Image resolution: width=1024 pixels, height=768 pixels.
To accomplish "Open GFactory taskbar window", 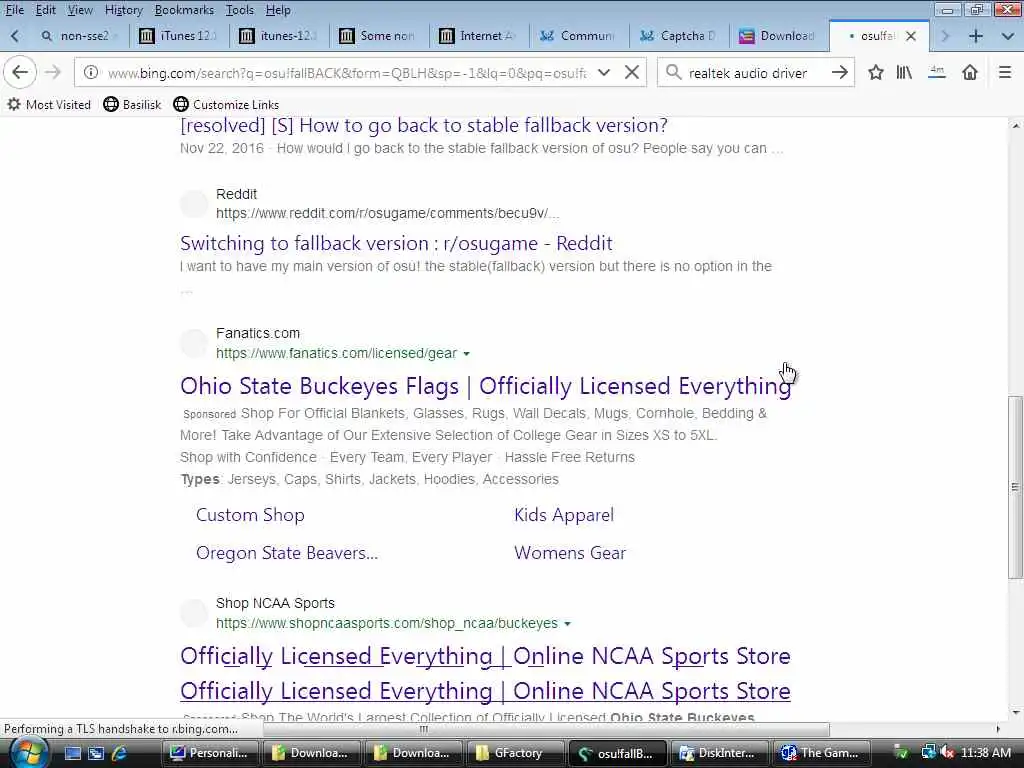I will [515, 753].
